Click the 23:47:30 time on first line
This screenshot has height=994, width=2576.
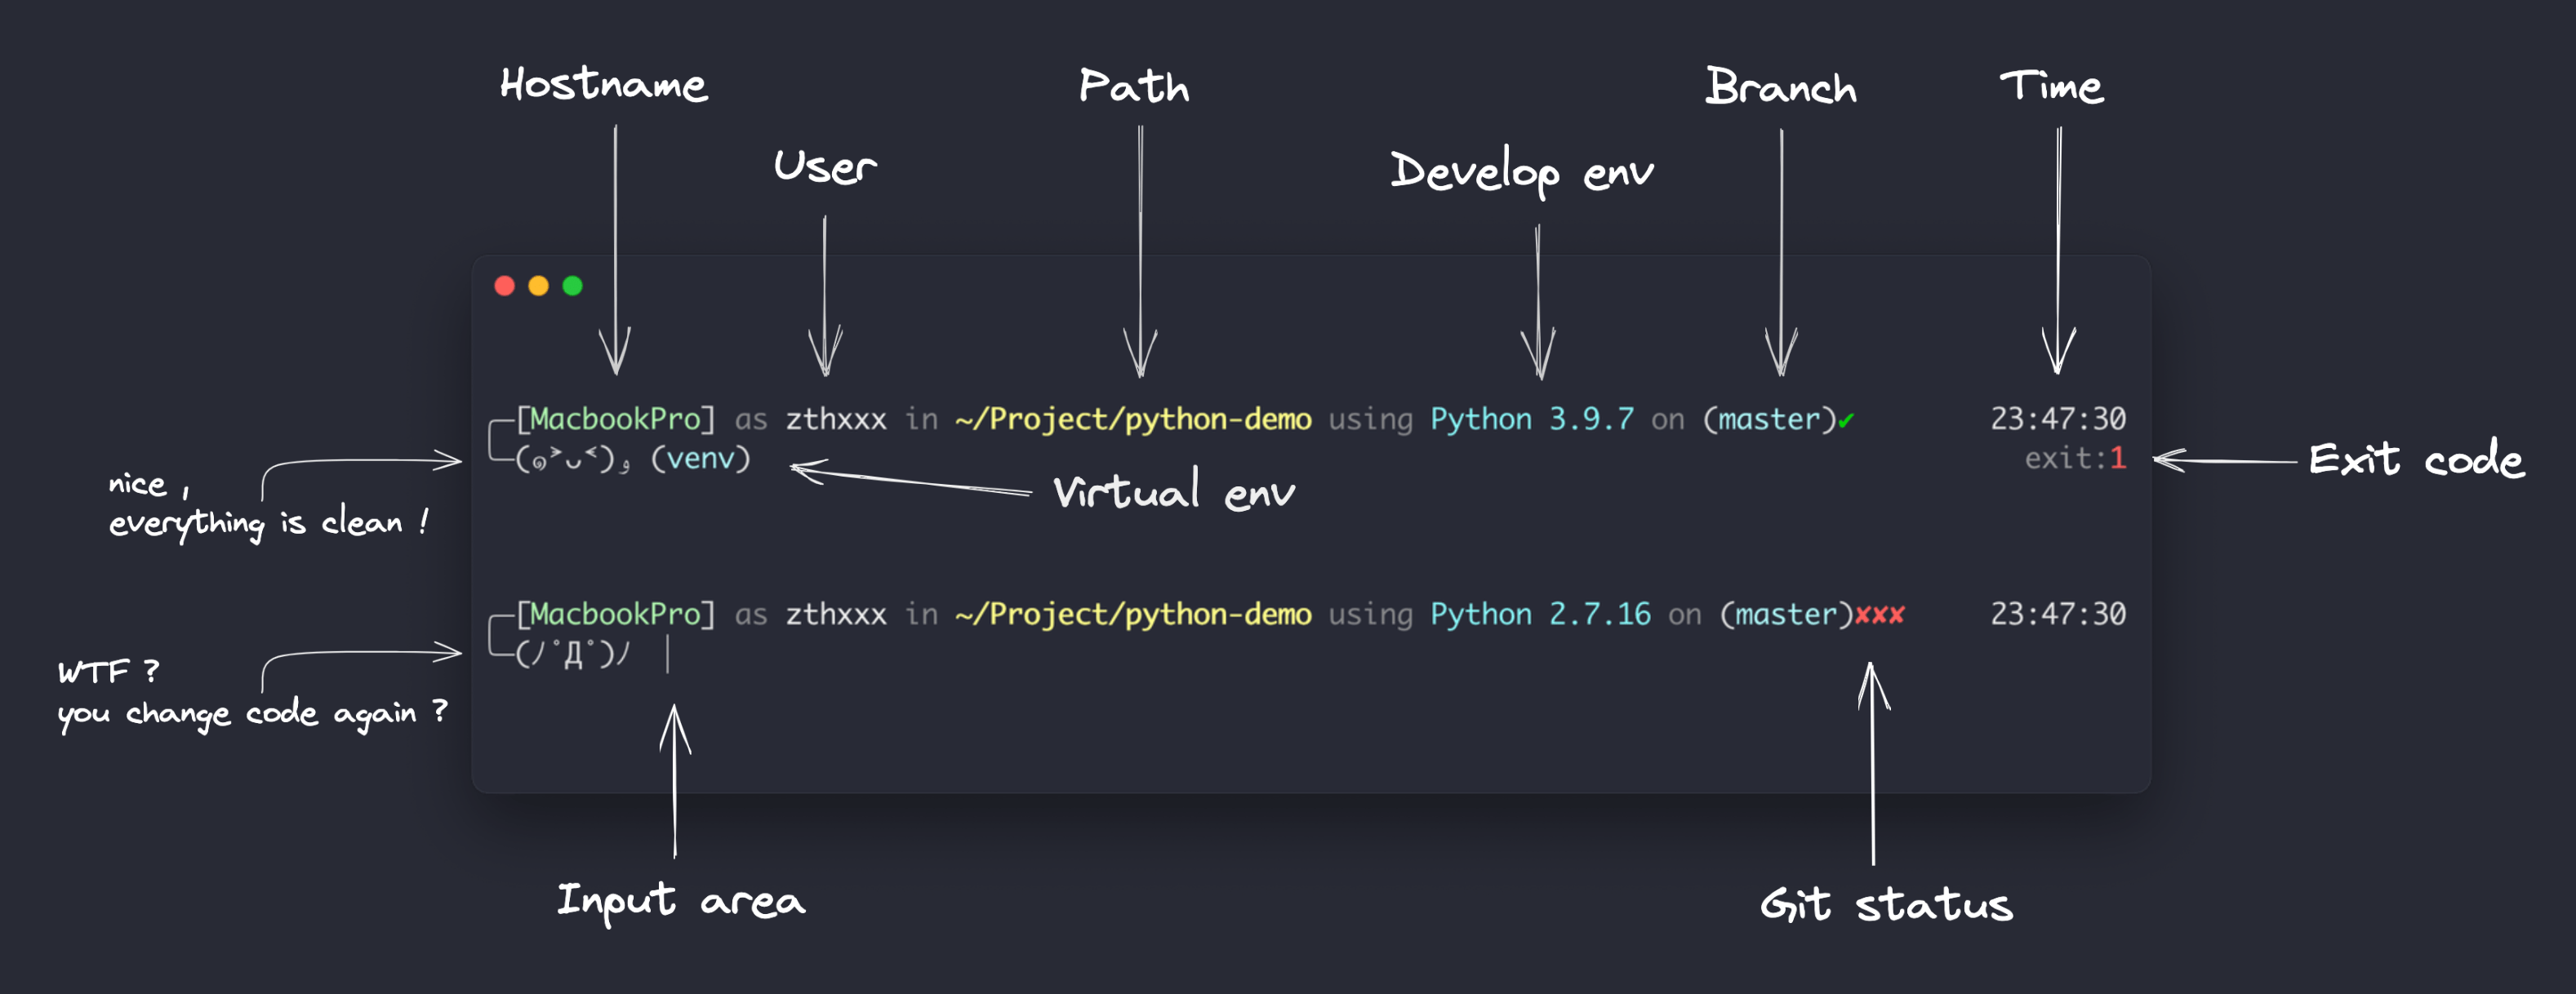point(2057,419)
